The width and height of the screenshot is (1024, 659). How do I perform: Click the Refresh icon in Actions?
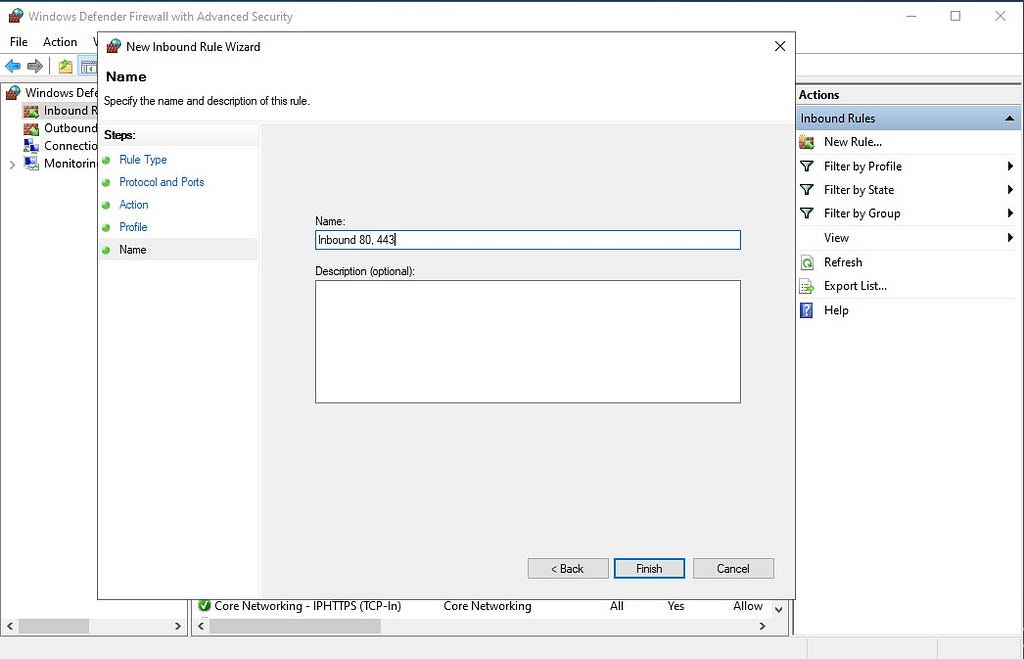point(807,263)
